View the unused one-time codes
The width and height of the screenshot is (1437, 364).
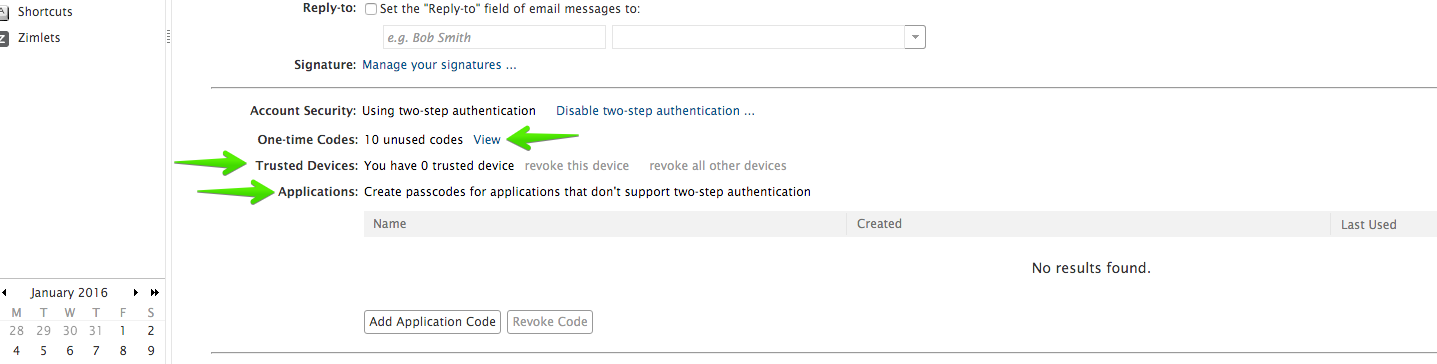coord(487,140)
